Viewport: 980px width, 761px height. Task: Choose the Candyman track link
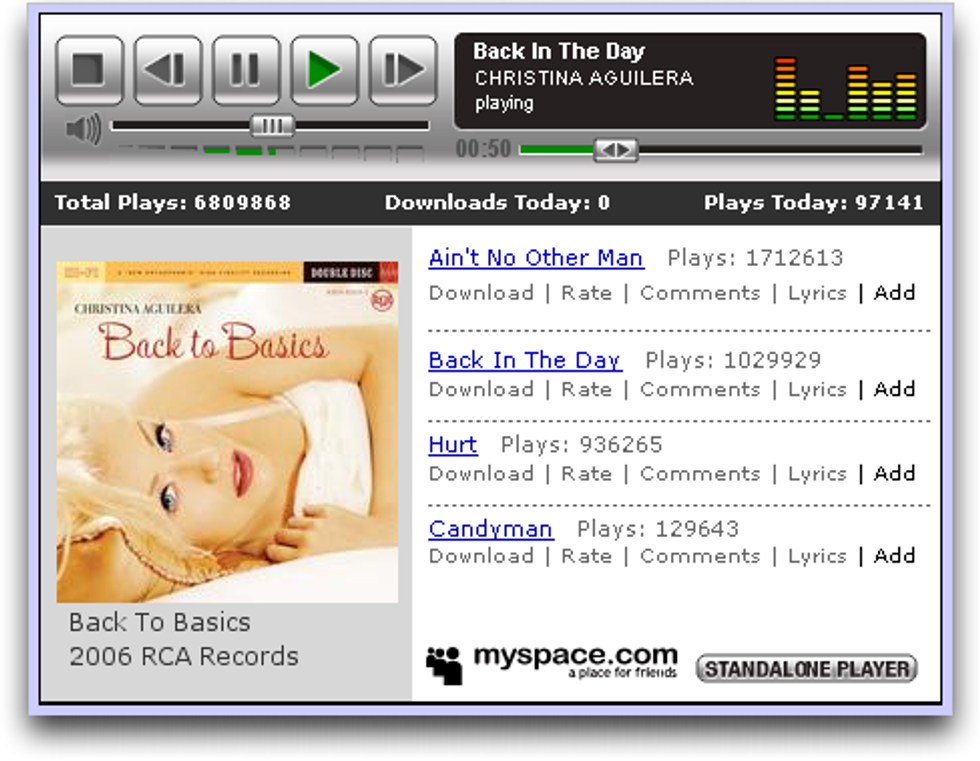[490, 528]
